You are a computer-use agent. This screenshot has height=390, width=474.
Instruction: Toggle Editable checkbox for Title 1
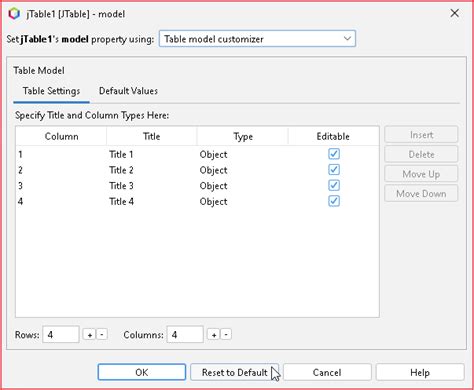[334, 154]
